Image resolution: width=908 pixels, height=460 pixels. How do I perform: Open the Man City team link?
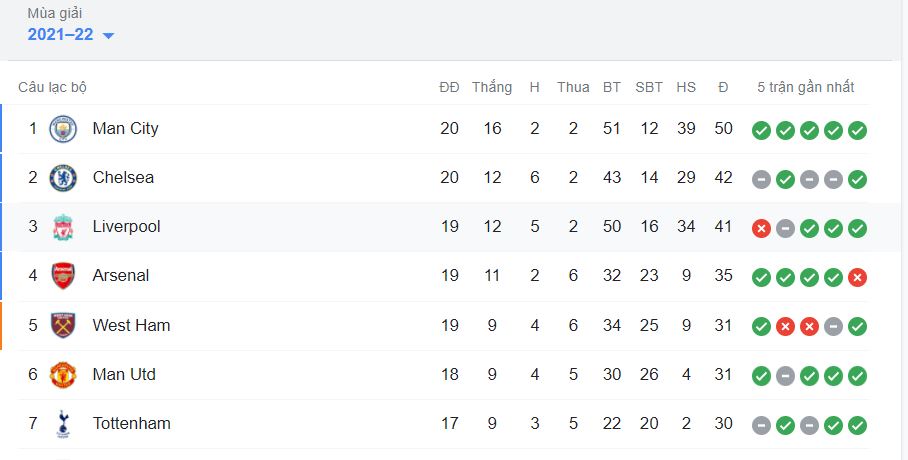[125, 129]
